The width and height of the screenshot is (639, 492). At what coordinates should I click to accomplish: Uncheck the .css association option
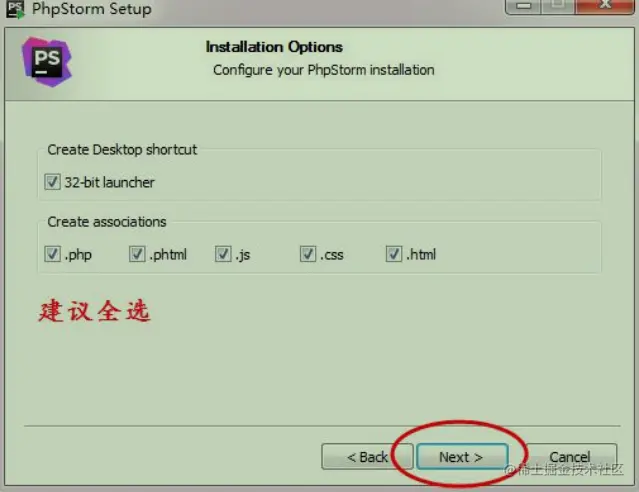[308, 254]
